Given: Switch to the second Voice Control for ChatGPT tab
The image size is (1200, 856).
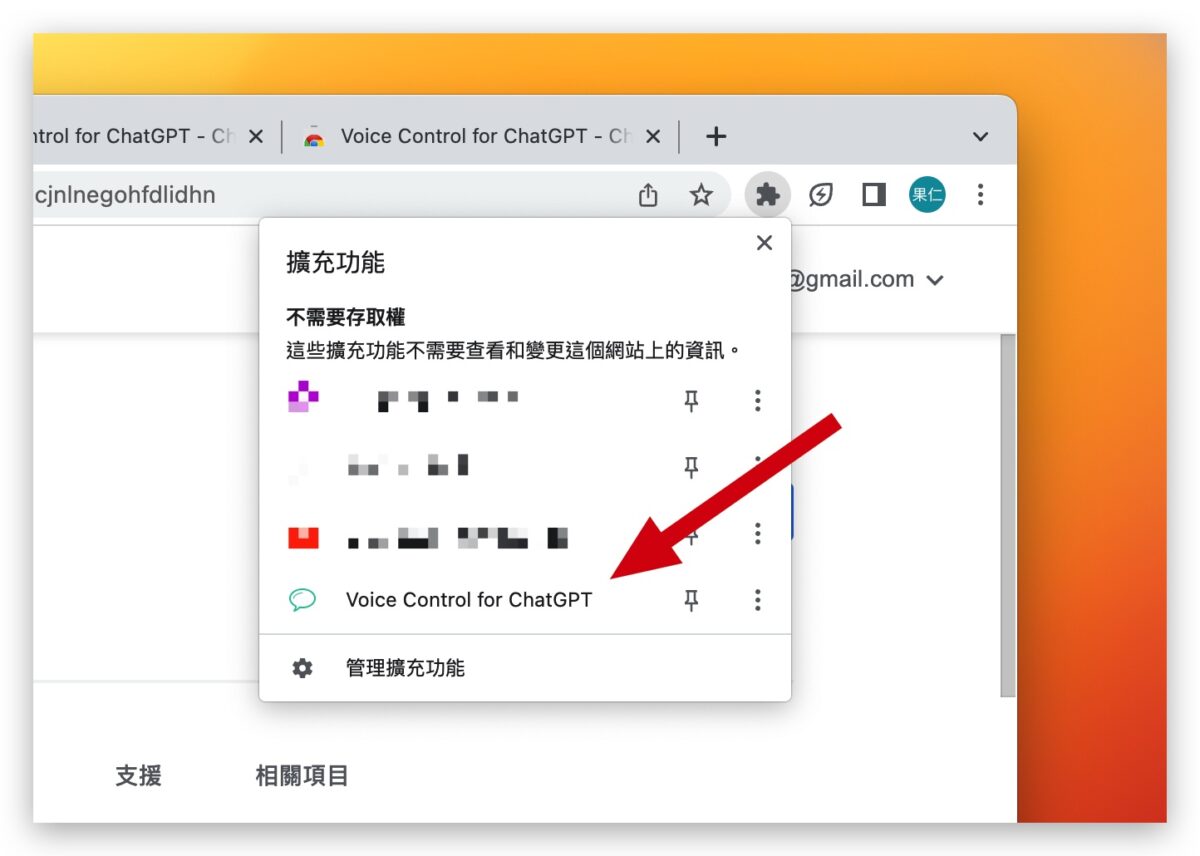Looking at the screenshot, I should [484, 136].
